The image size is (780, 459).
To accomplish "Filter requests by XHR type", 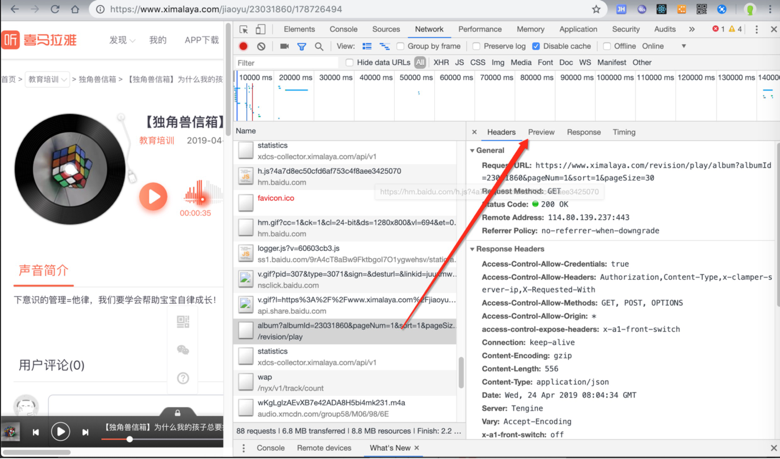I will [x=441, y=63].
